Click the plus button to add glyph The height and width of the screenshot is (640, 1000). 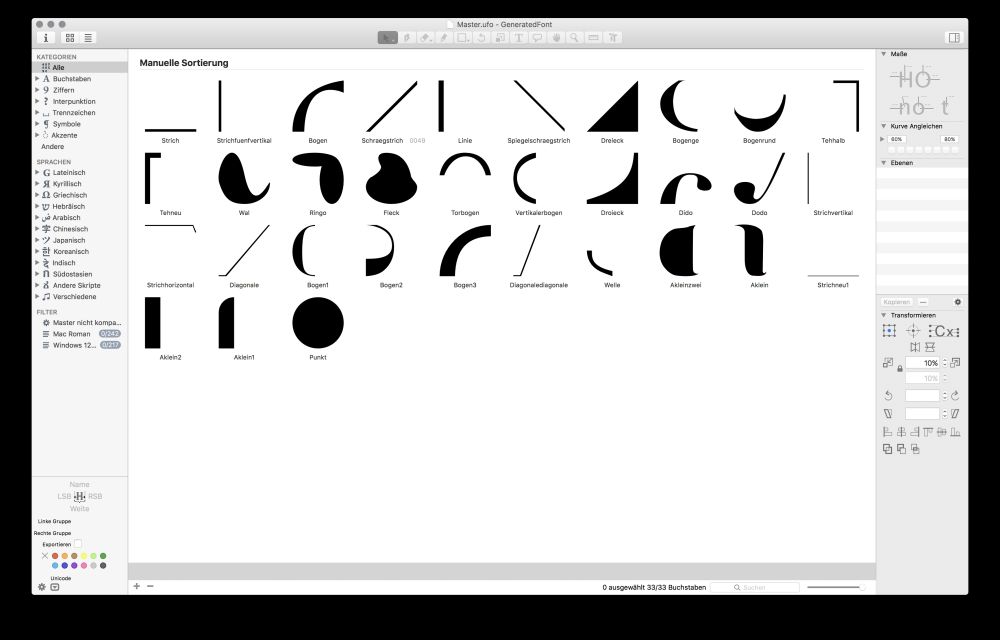pos(137,586)
